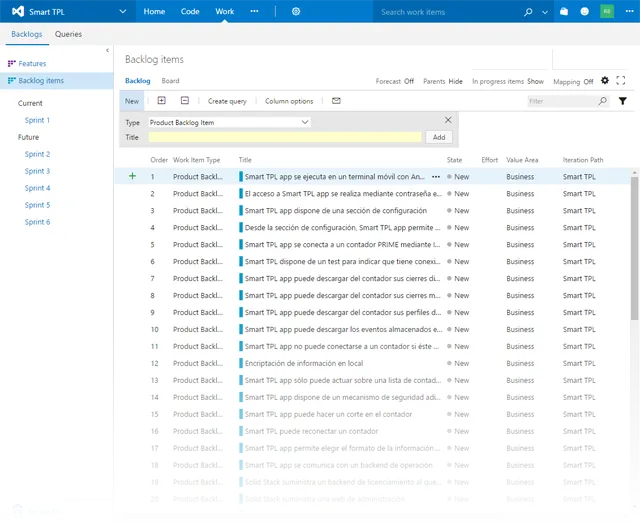Open row 1 actions ellipsis

436,177
